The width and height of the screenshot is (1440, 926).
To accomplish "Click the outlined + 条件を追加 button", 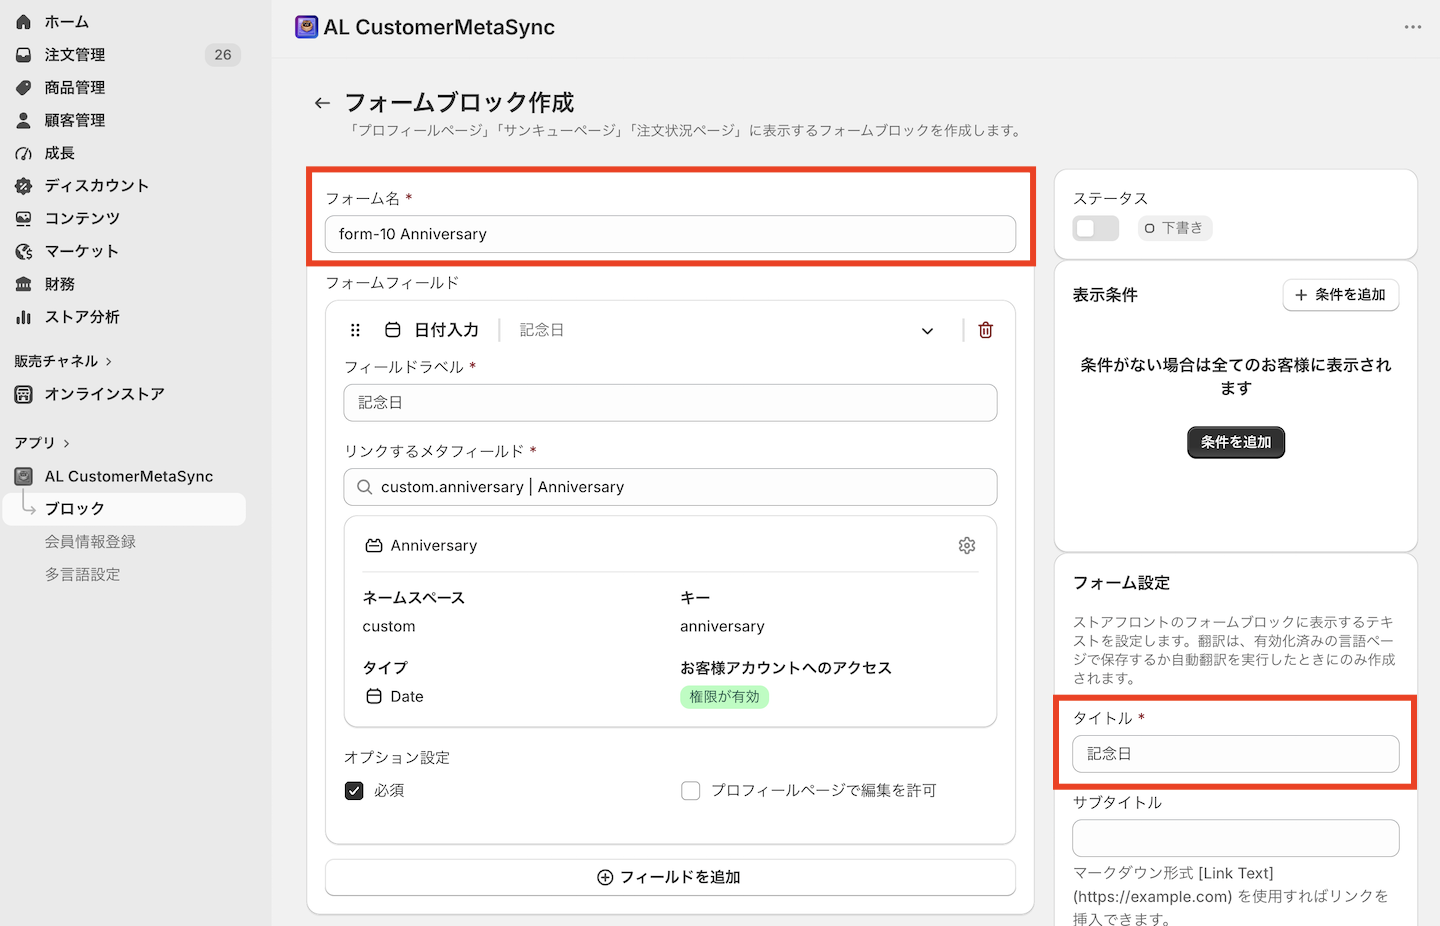I will tap(1341, 295).
